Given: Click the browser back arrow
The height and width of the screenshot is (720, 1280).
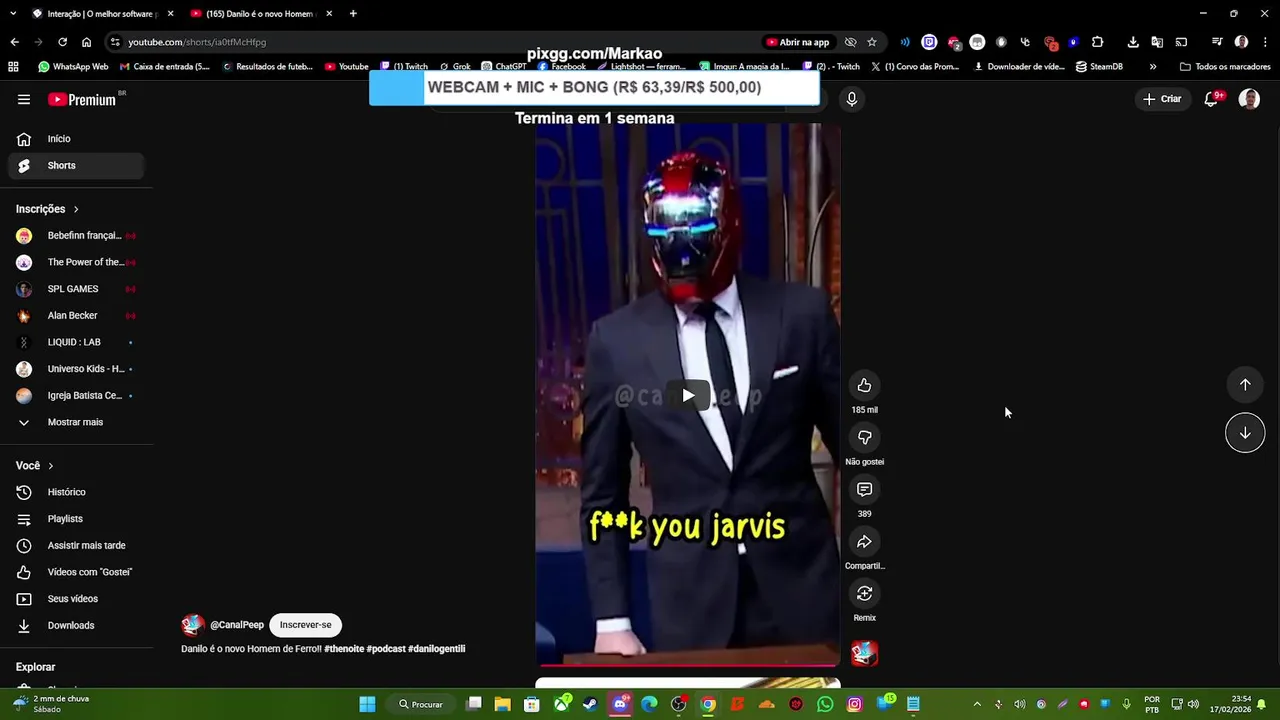Looking at the screenshot, I should click(14, 42).
